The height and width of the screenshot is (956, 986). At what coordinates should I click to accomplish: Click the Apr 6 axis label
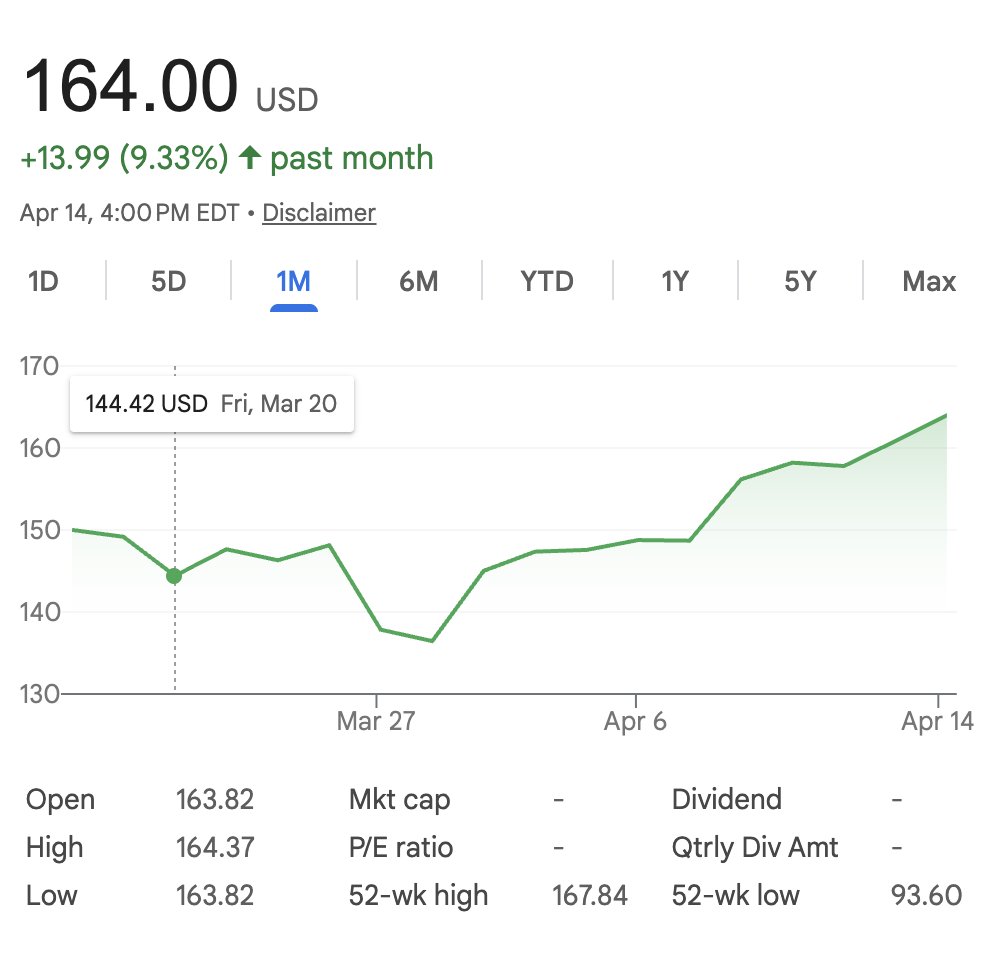(635, 721)
